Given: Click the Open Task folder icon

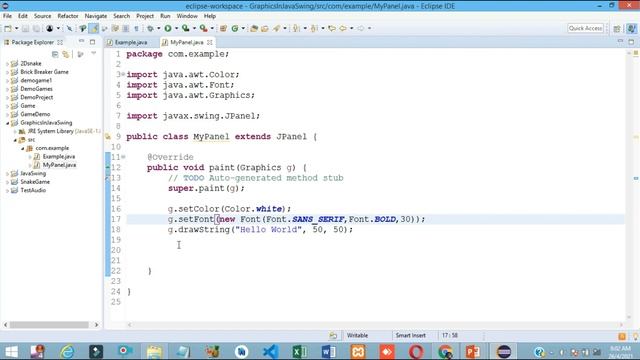Looking at the screenshot, I should (264, 28).
